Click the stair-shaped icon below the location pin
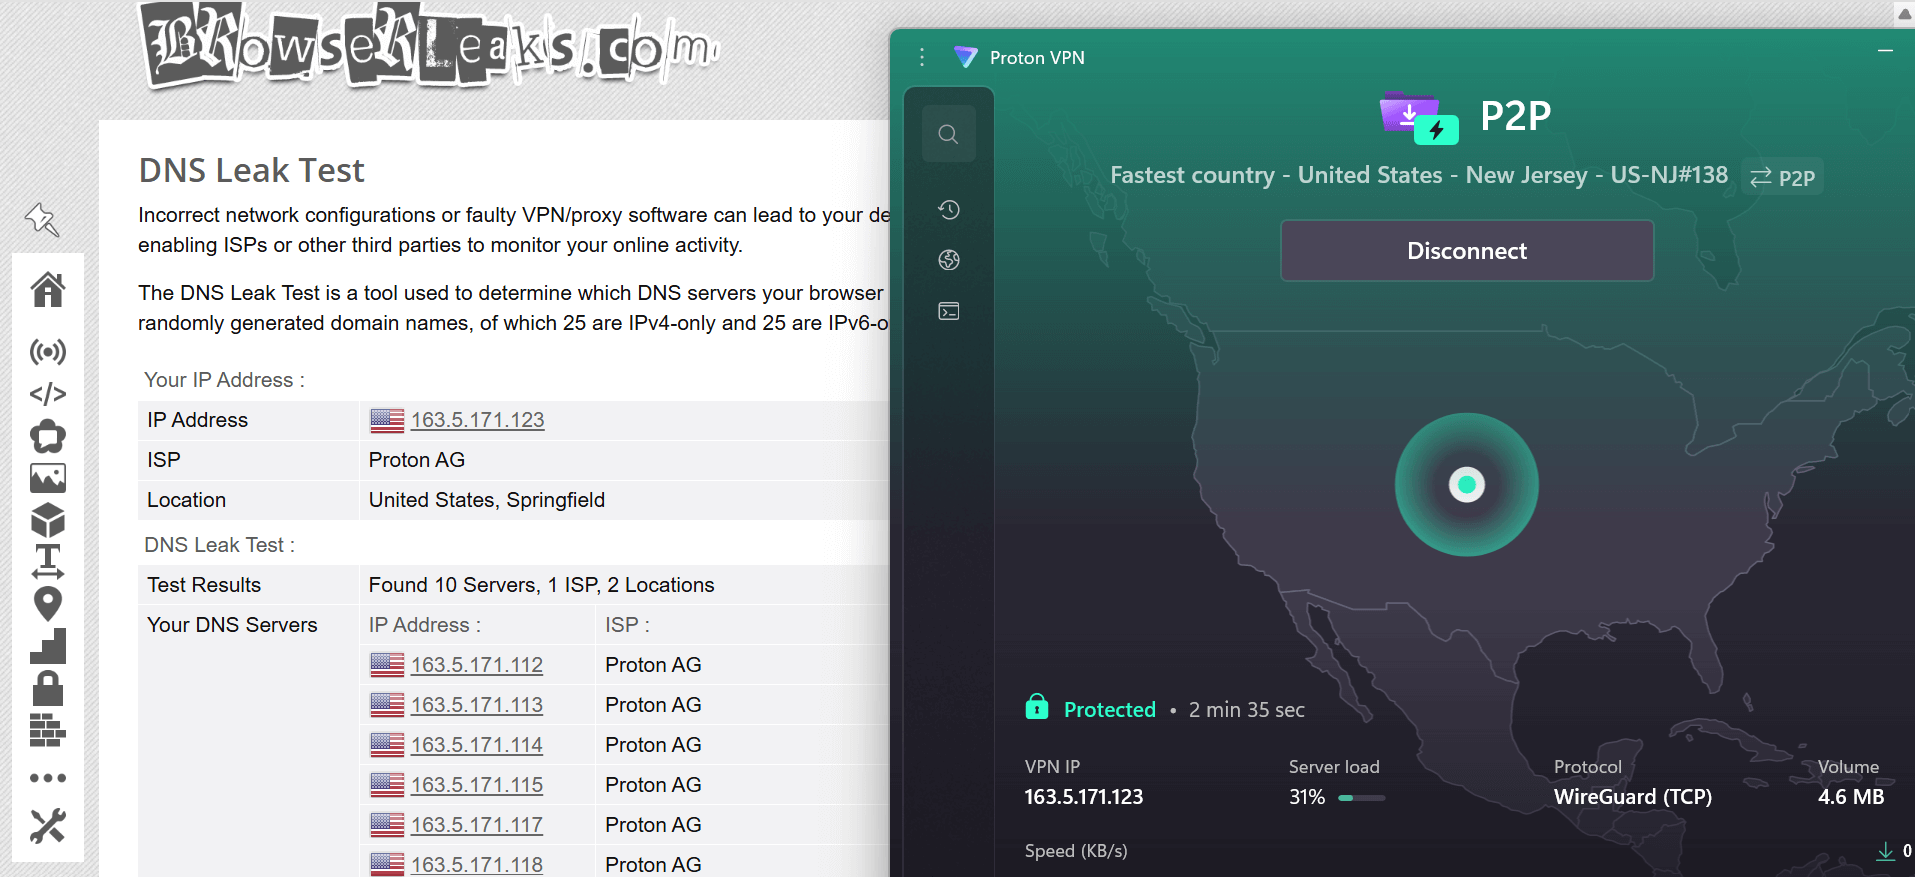 click(x=48, y=646)
